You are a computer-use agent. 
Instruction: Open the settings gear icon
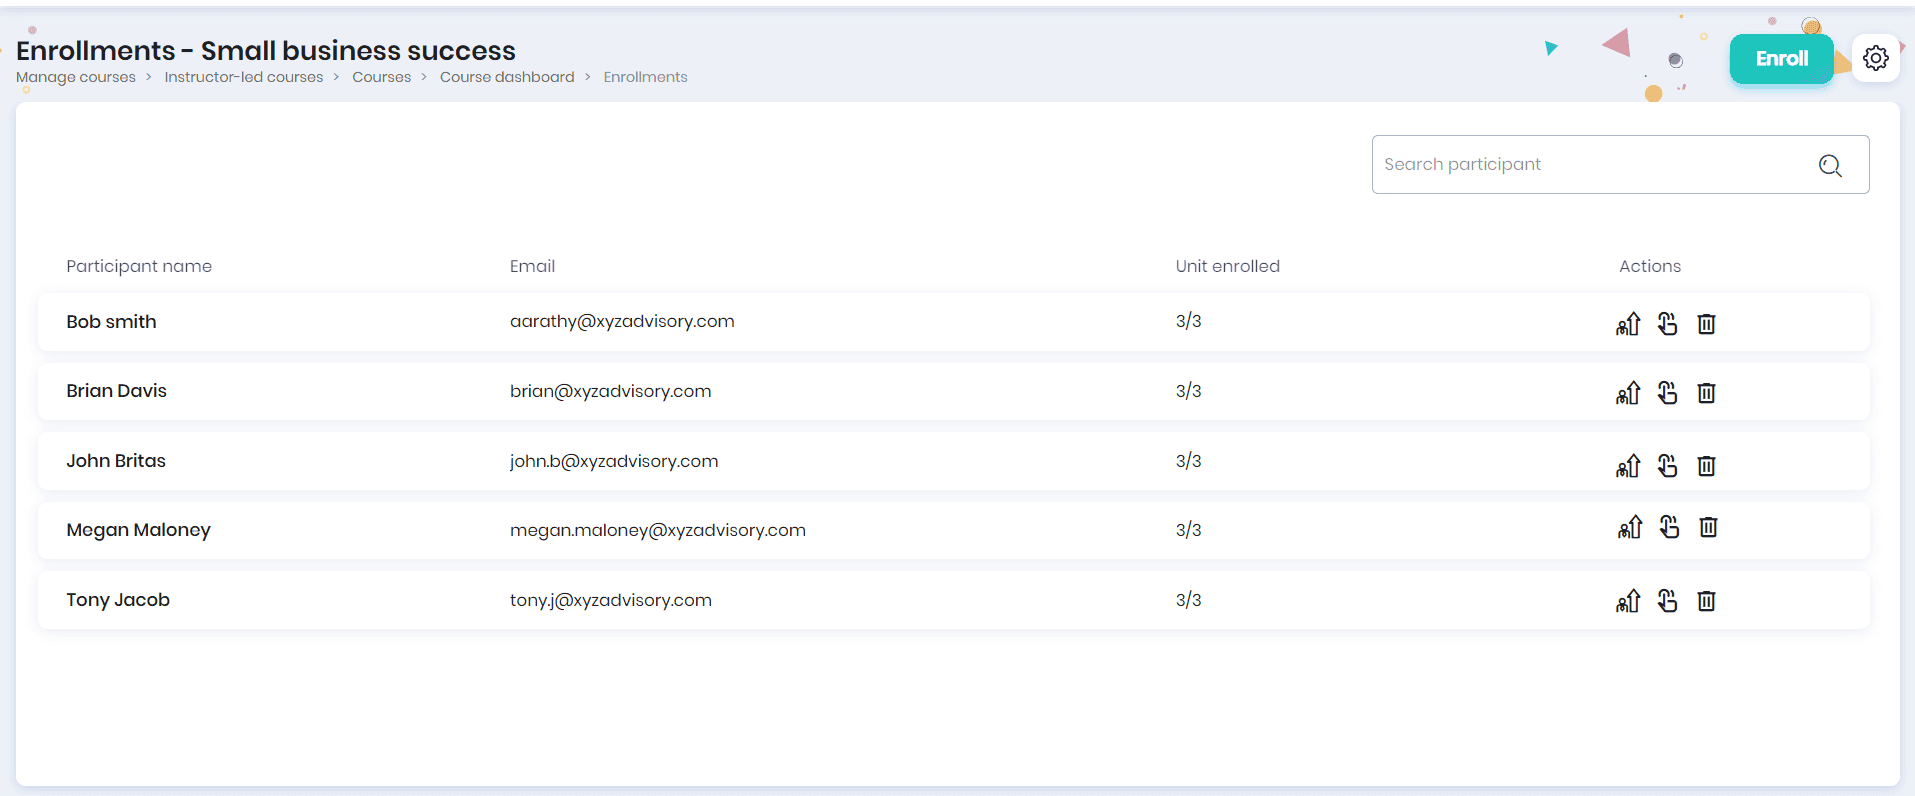tap(1876, 58)
